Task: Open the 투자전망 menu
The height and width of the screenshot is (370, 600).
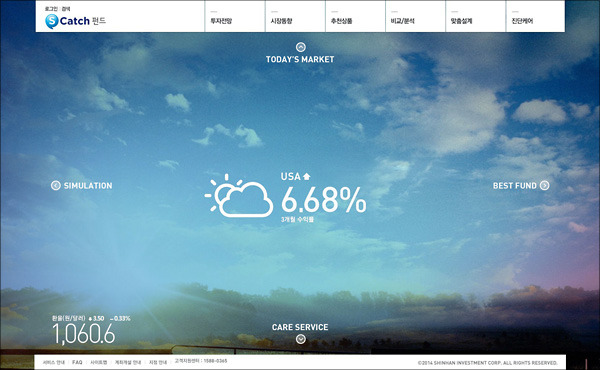Action: pos(221,21)
